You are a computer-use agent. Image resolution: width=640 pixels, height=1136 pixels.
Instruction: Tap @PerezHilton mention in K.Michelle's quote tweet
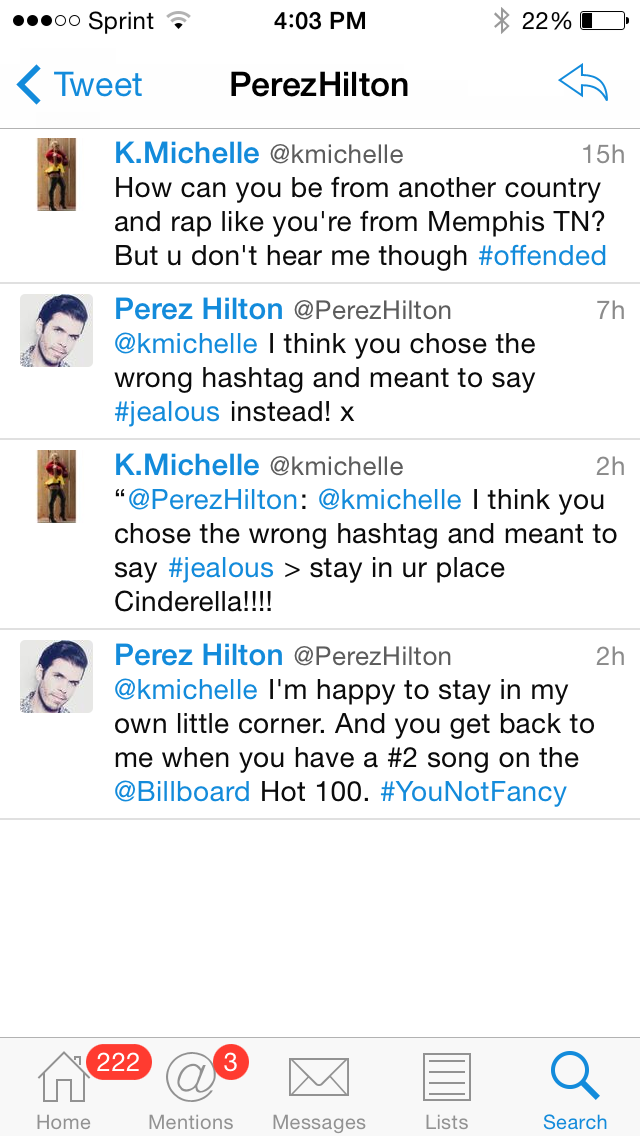213,500
